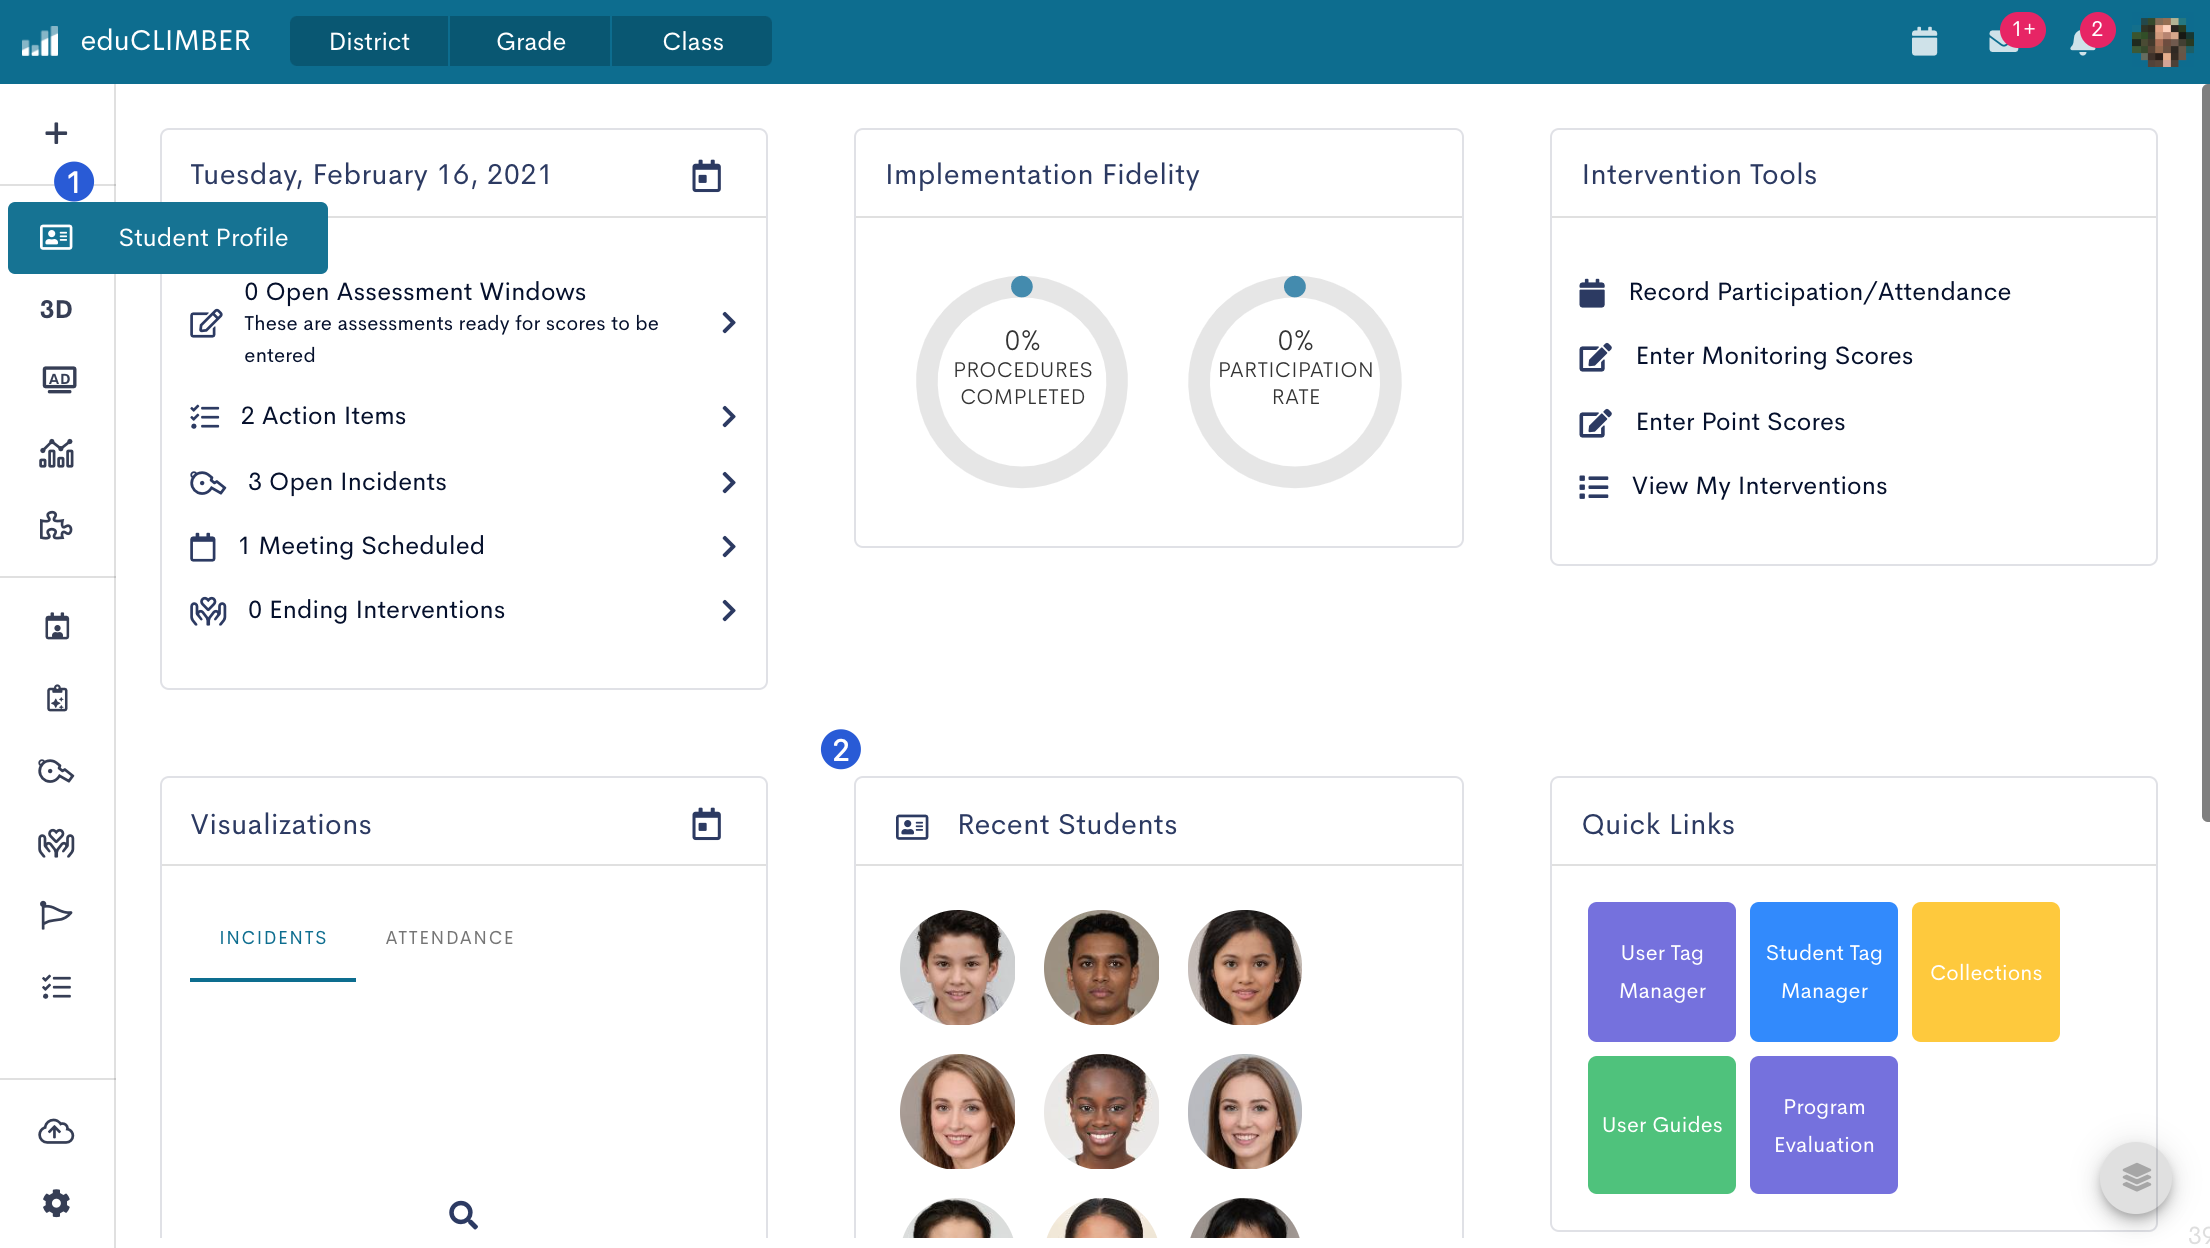Click magnifier search icon in Visualizations

pos(463,1215)
